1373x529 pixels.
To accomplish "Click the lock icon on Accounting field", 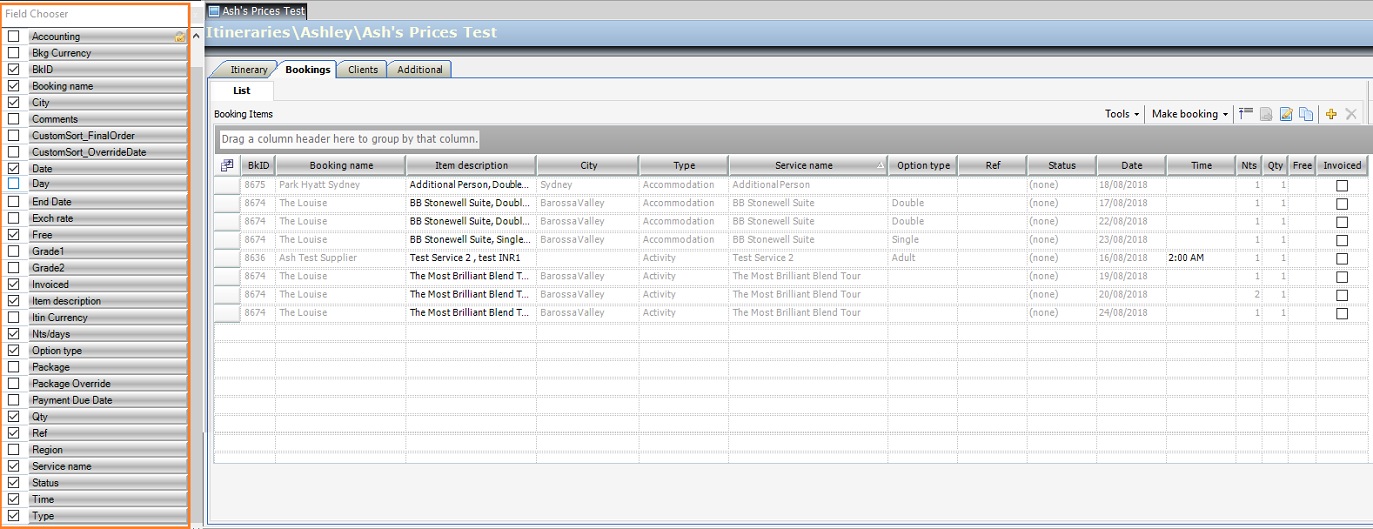I will click(180, 37).
